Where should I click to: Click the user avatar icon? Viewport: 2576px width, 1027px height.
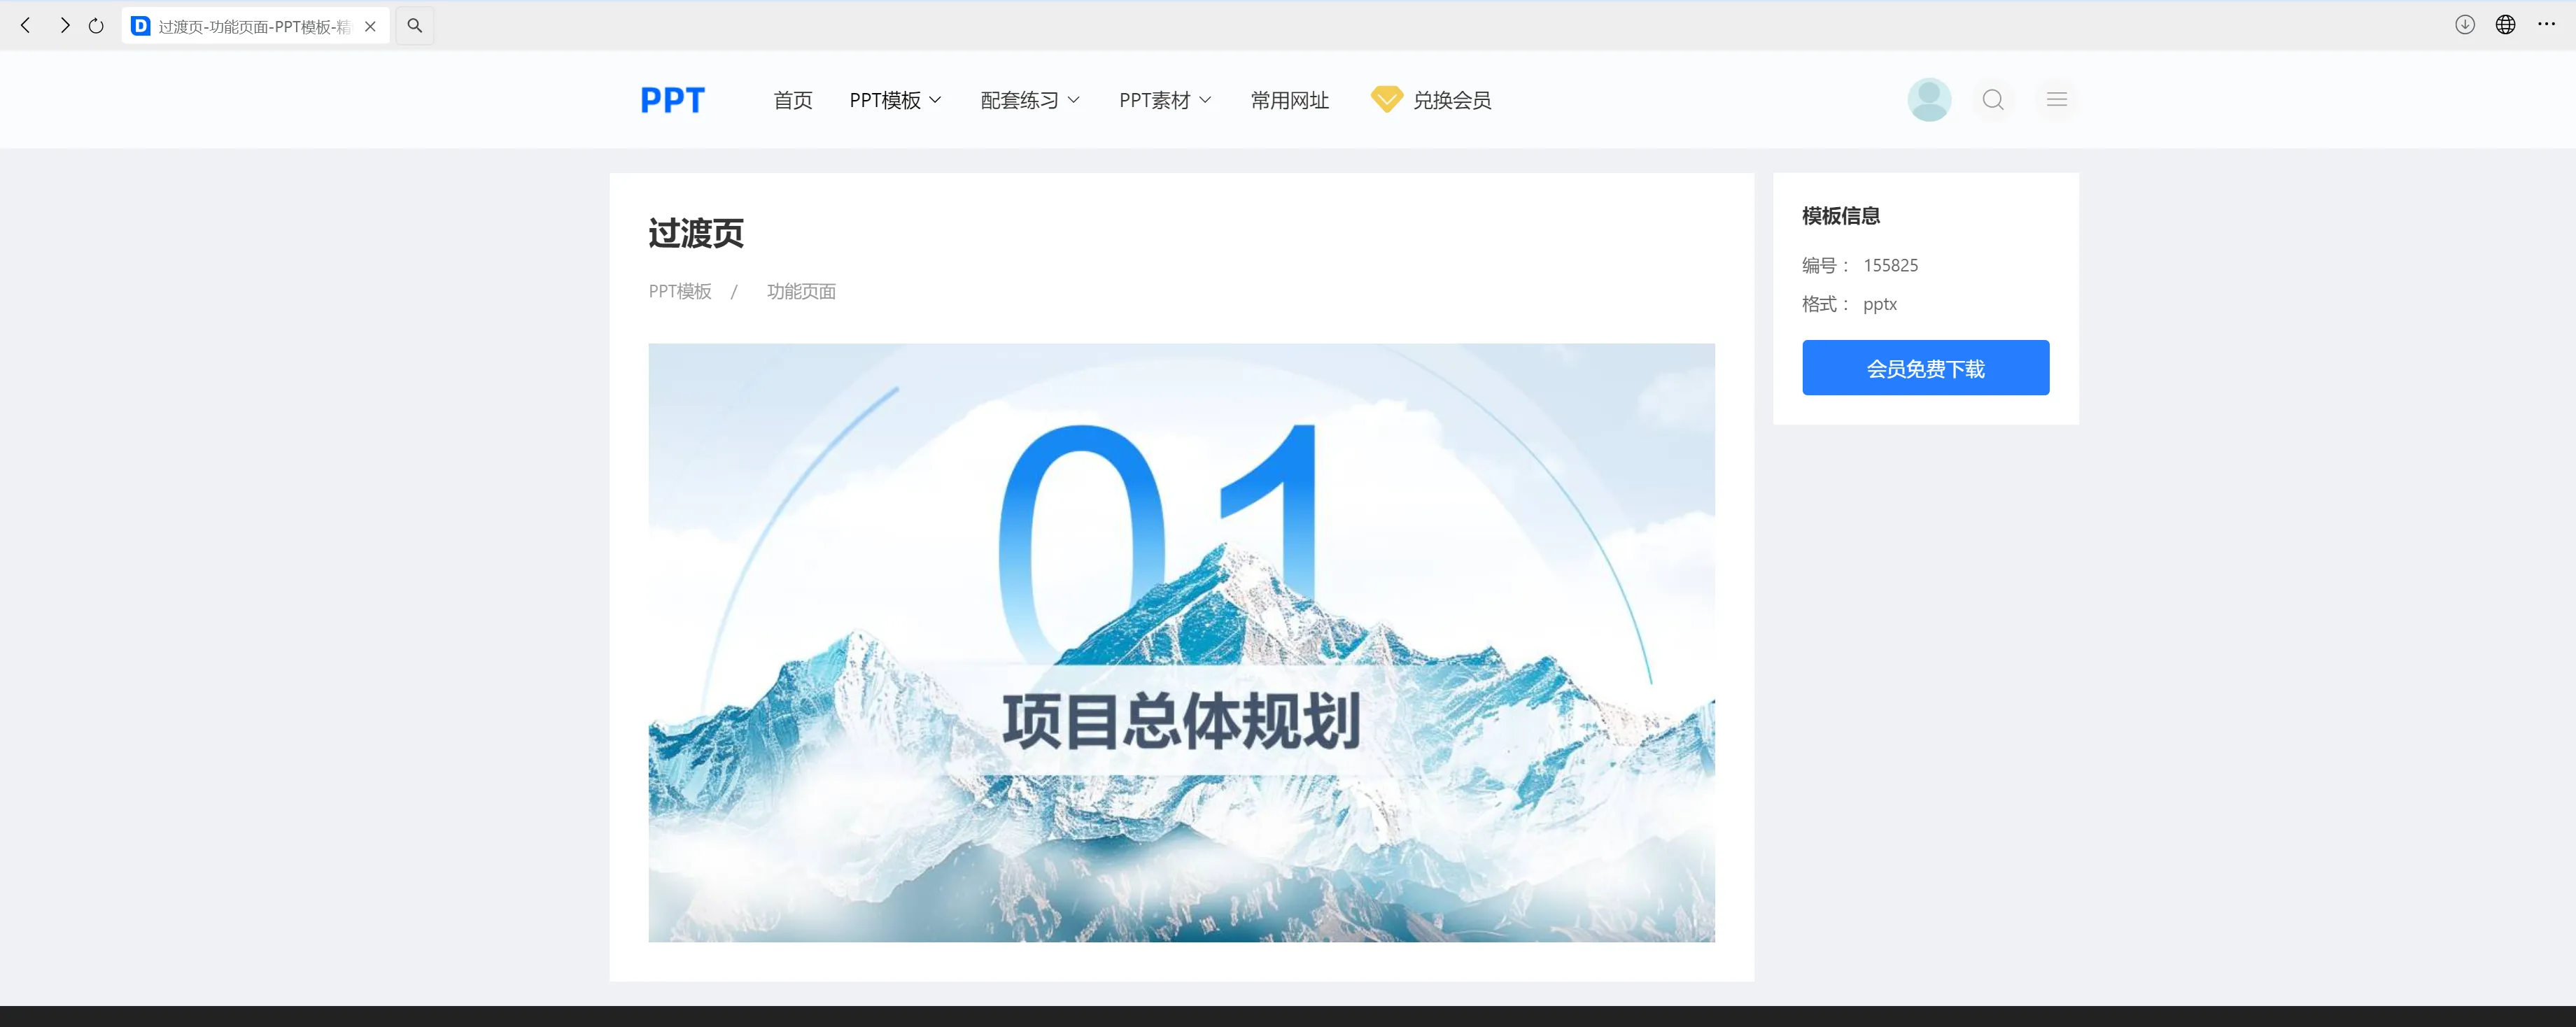[1928, 100]
